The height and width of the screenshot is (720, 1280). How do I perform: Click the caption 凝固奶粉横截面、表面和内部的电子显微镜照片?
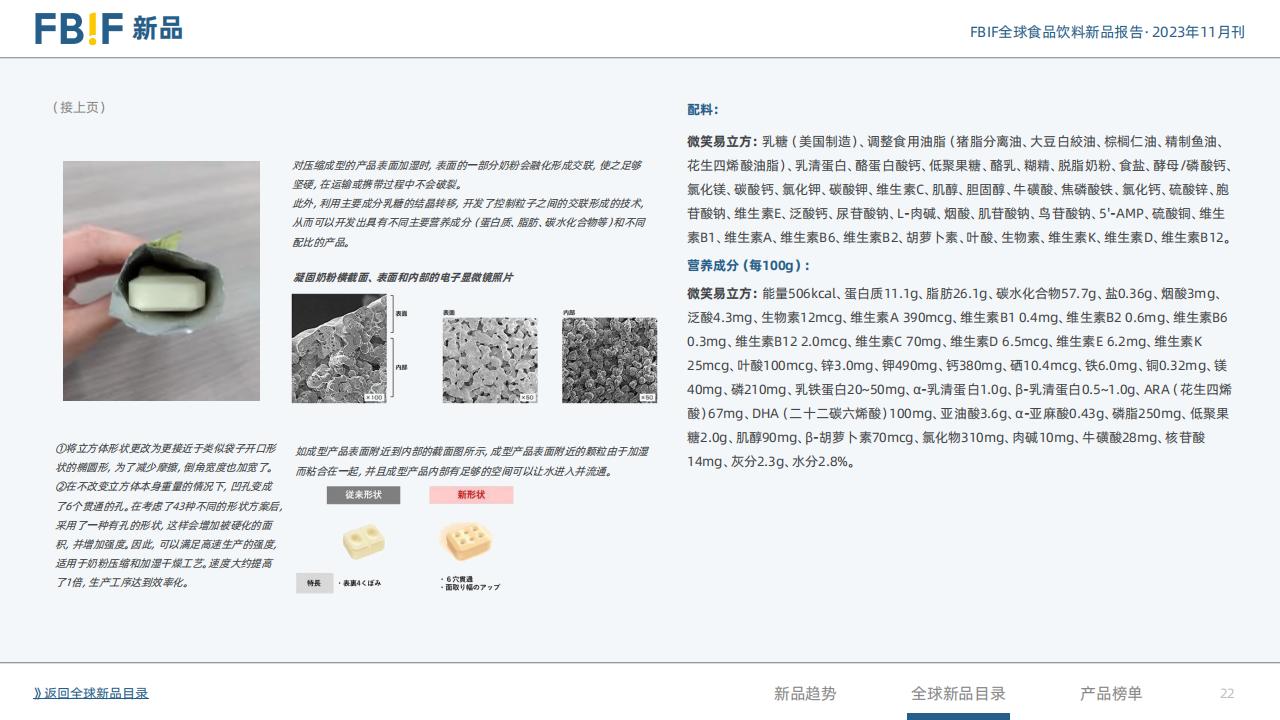(x=403, y=277)
